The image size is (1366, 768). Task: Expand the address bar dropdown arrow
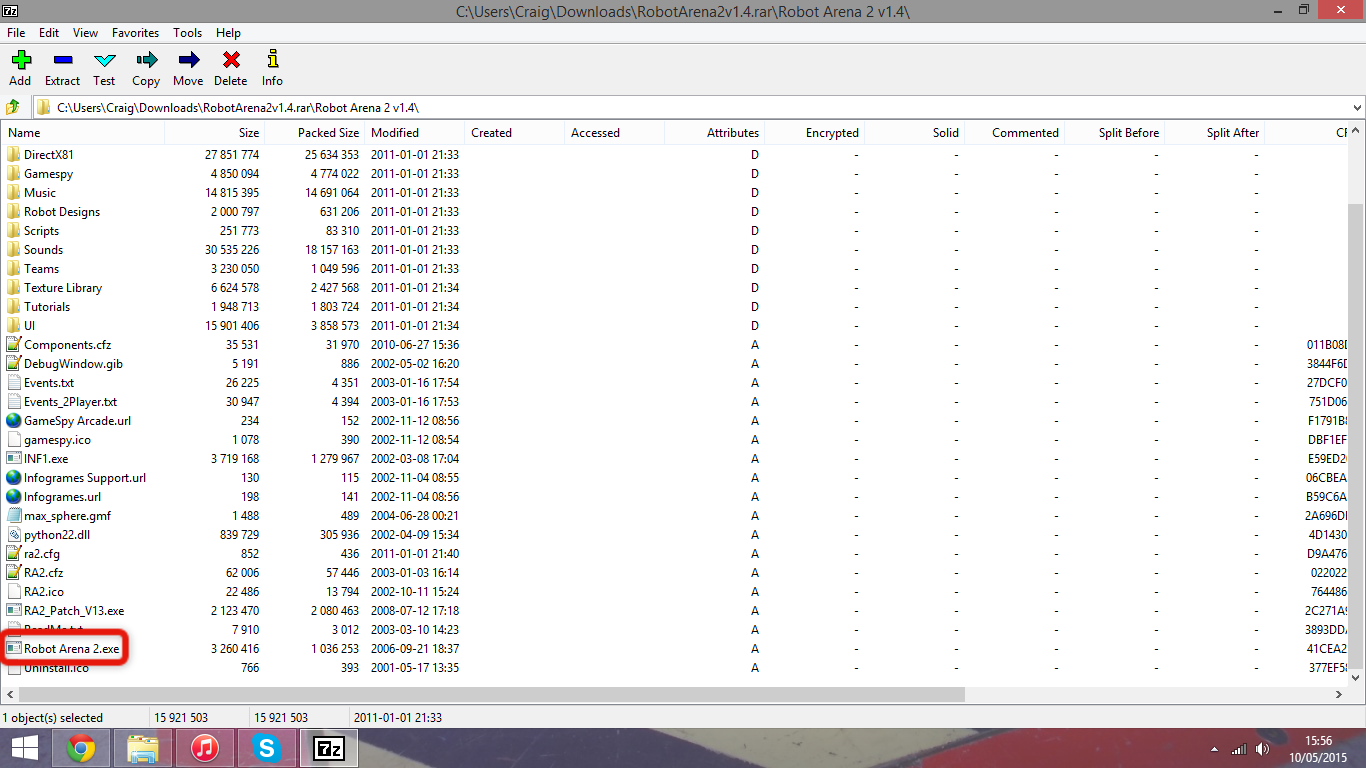[1357, 107]
